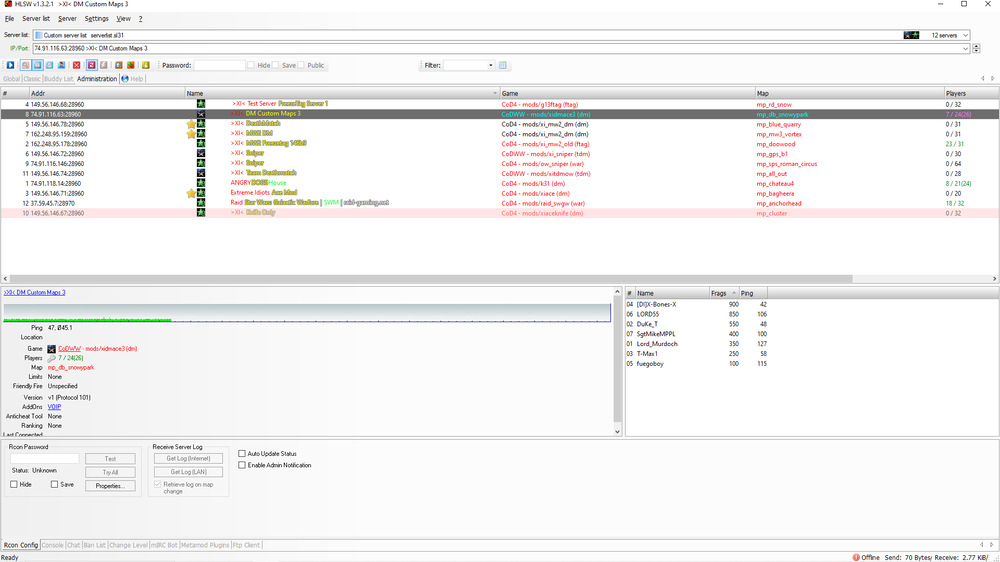
Task: Click the Rcon Password input field
Action: (x=45, y=459)
